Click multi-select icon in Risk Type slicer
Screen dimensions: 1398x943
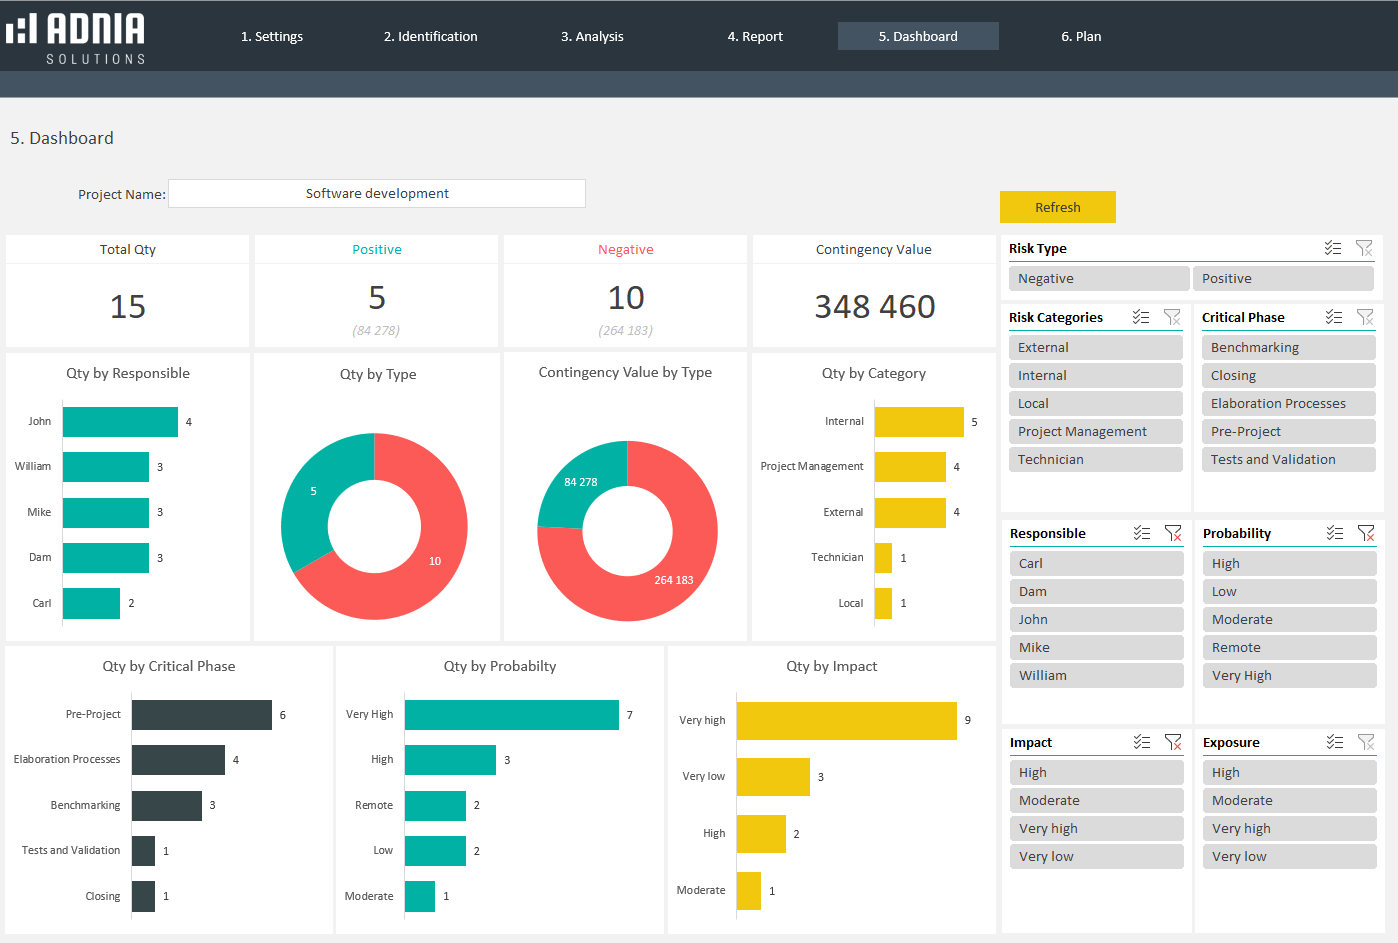click(1332, 248)
